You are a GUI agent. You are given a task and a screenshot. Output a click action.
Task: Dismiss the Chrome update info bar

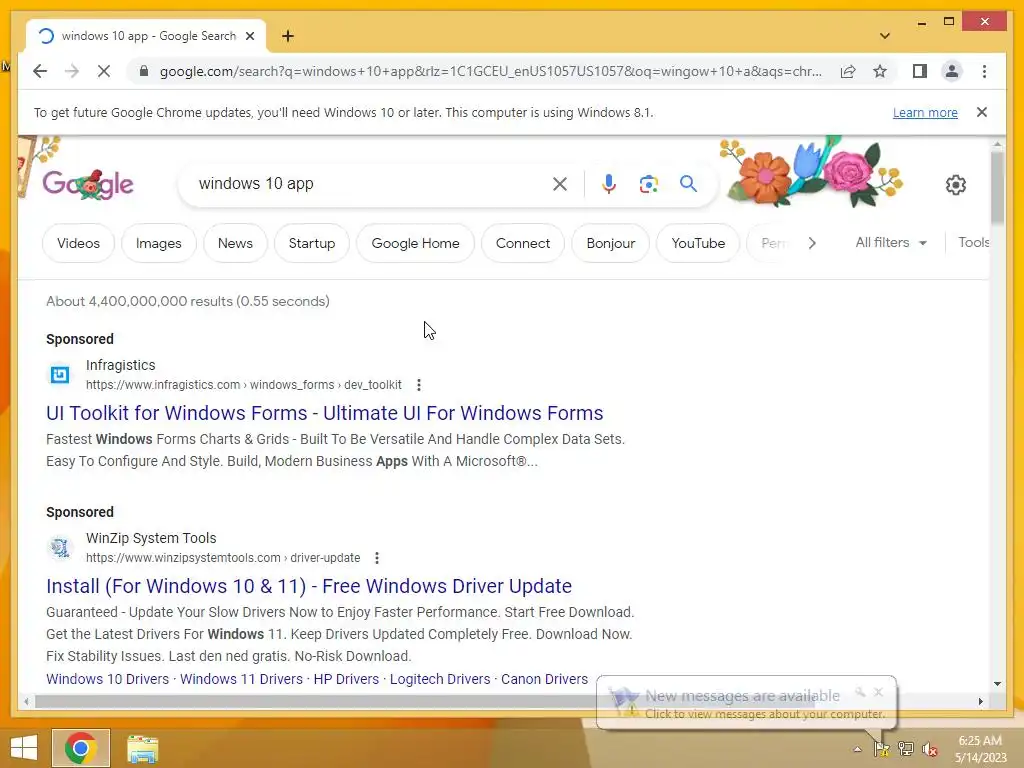[982, 112]
